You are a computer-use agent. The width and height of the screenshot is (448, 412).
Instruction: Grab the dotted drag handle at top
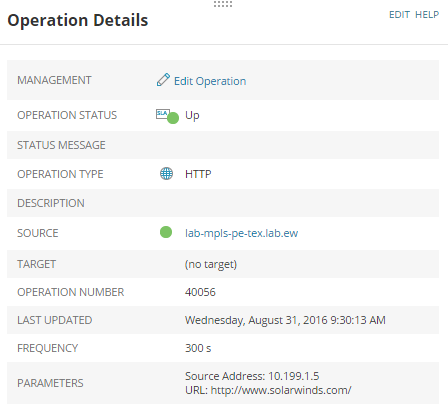coord(223,4)
